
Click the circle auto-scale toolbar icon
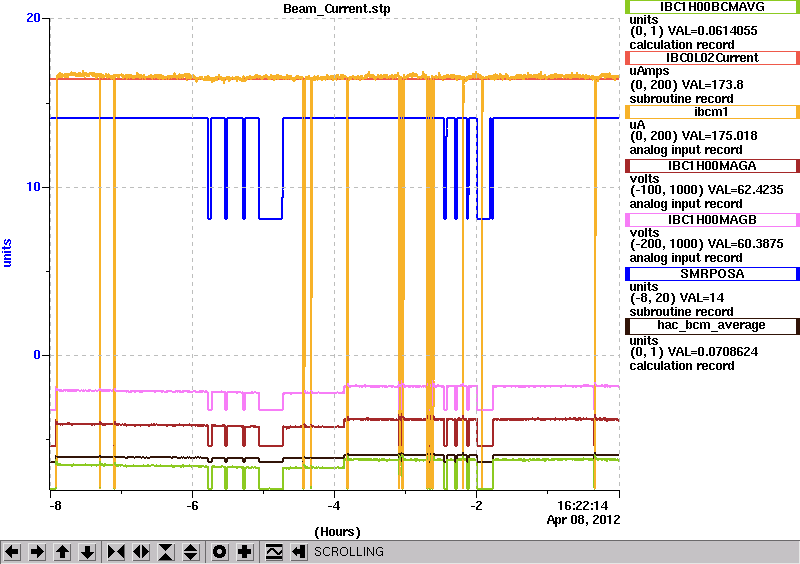click(220, 552)
